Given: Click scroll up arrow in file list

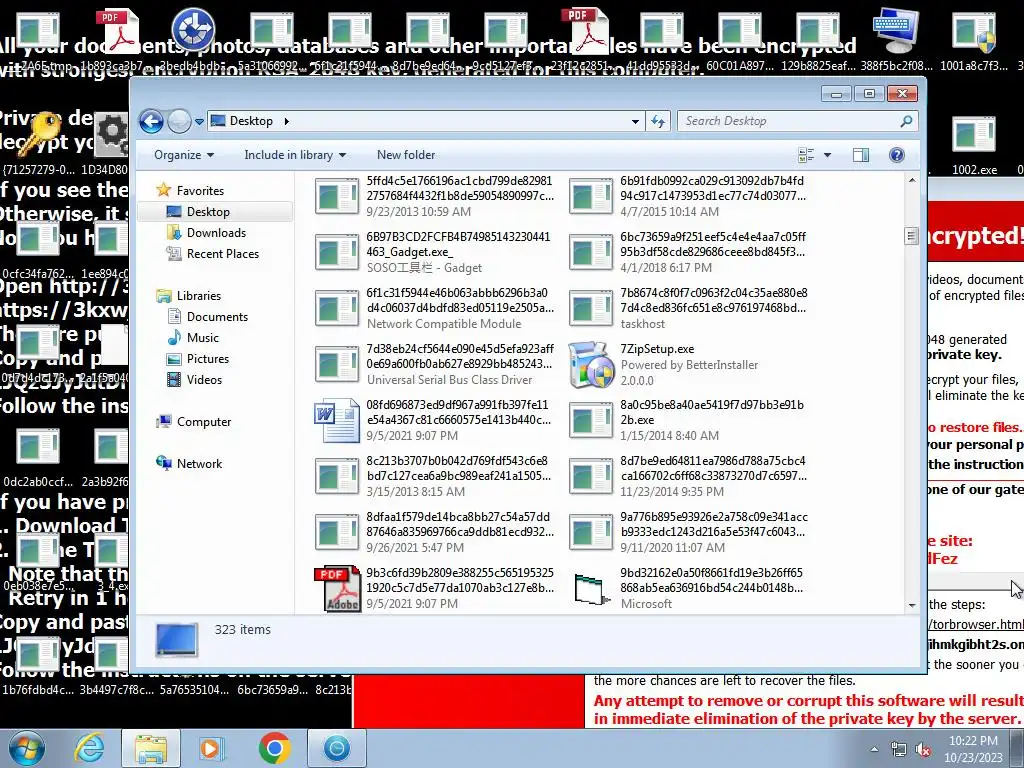Looking at the screenshot, I should click(912, 180).
